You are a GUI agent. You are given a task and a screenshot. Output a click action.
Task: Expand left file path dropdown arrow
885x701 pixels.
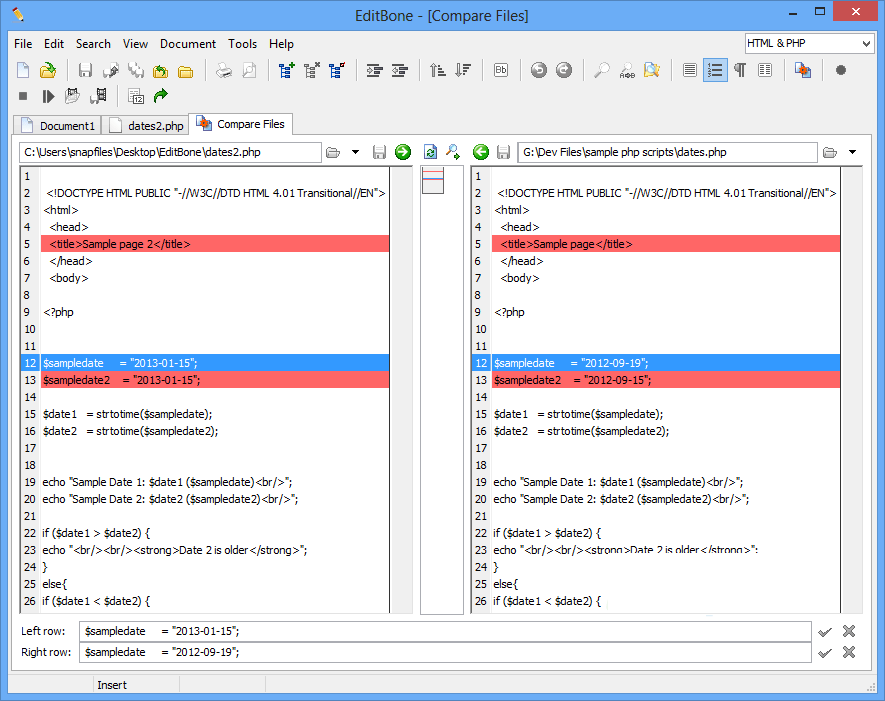[x=355, y=152]
